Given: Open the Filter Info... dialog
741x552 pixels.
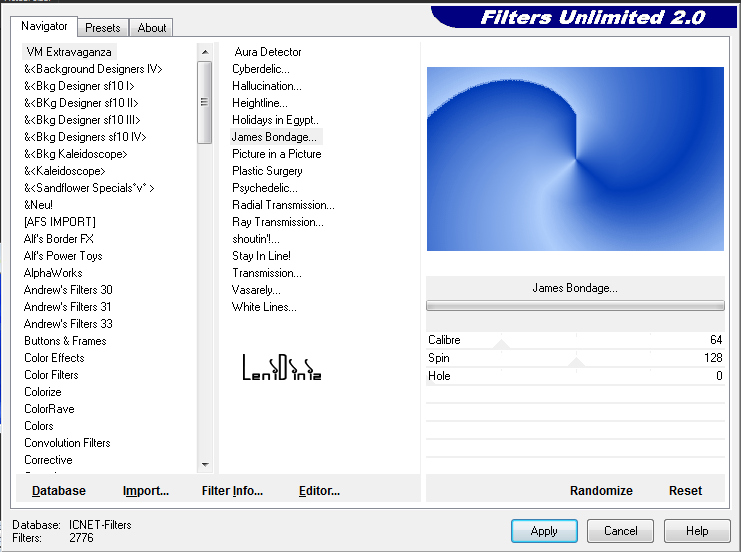Looking at the screenshot, I should pyautogui.click(x=232, y=490).
